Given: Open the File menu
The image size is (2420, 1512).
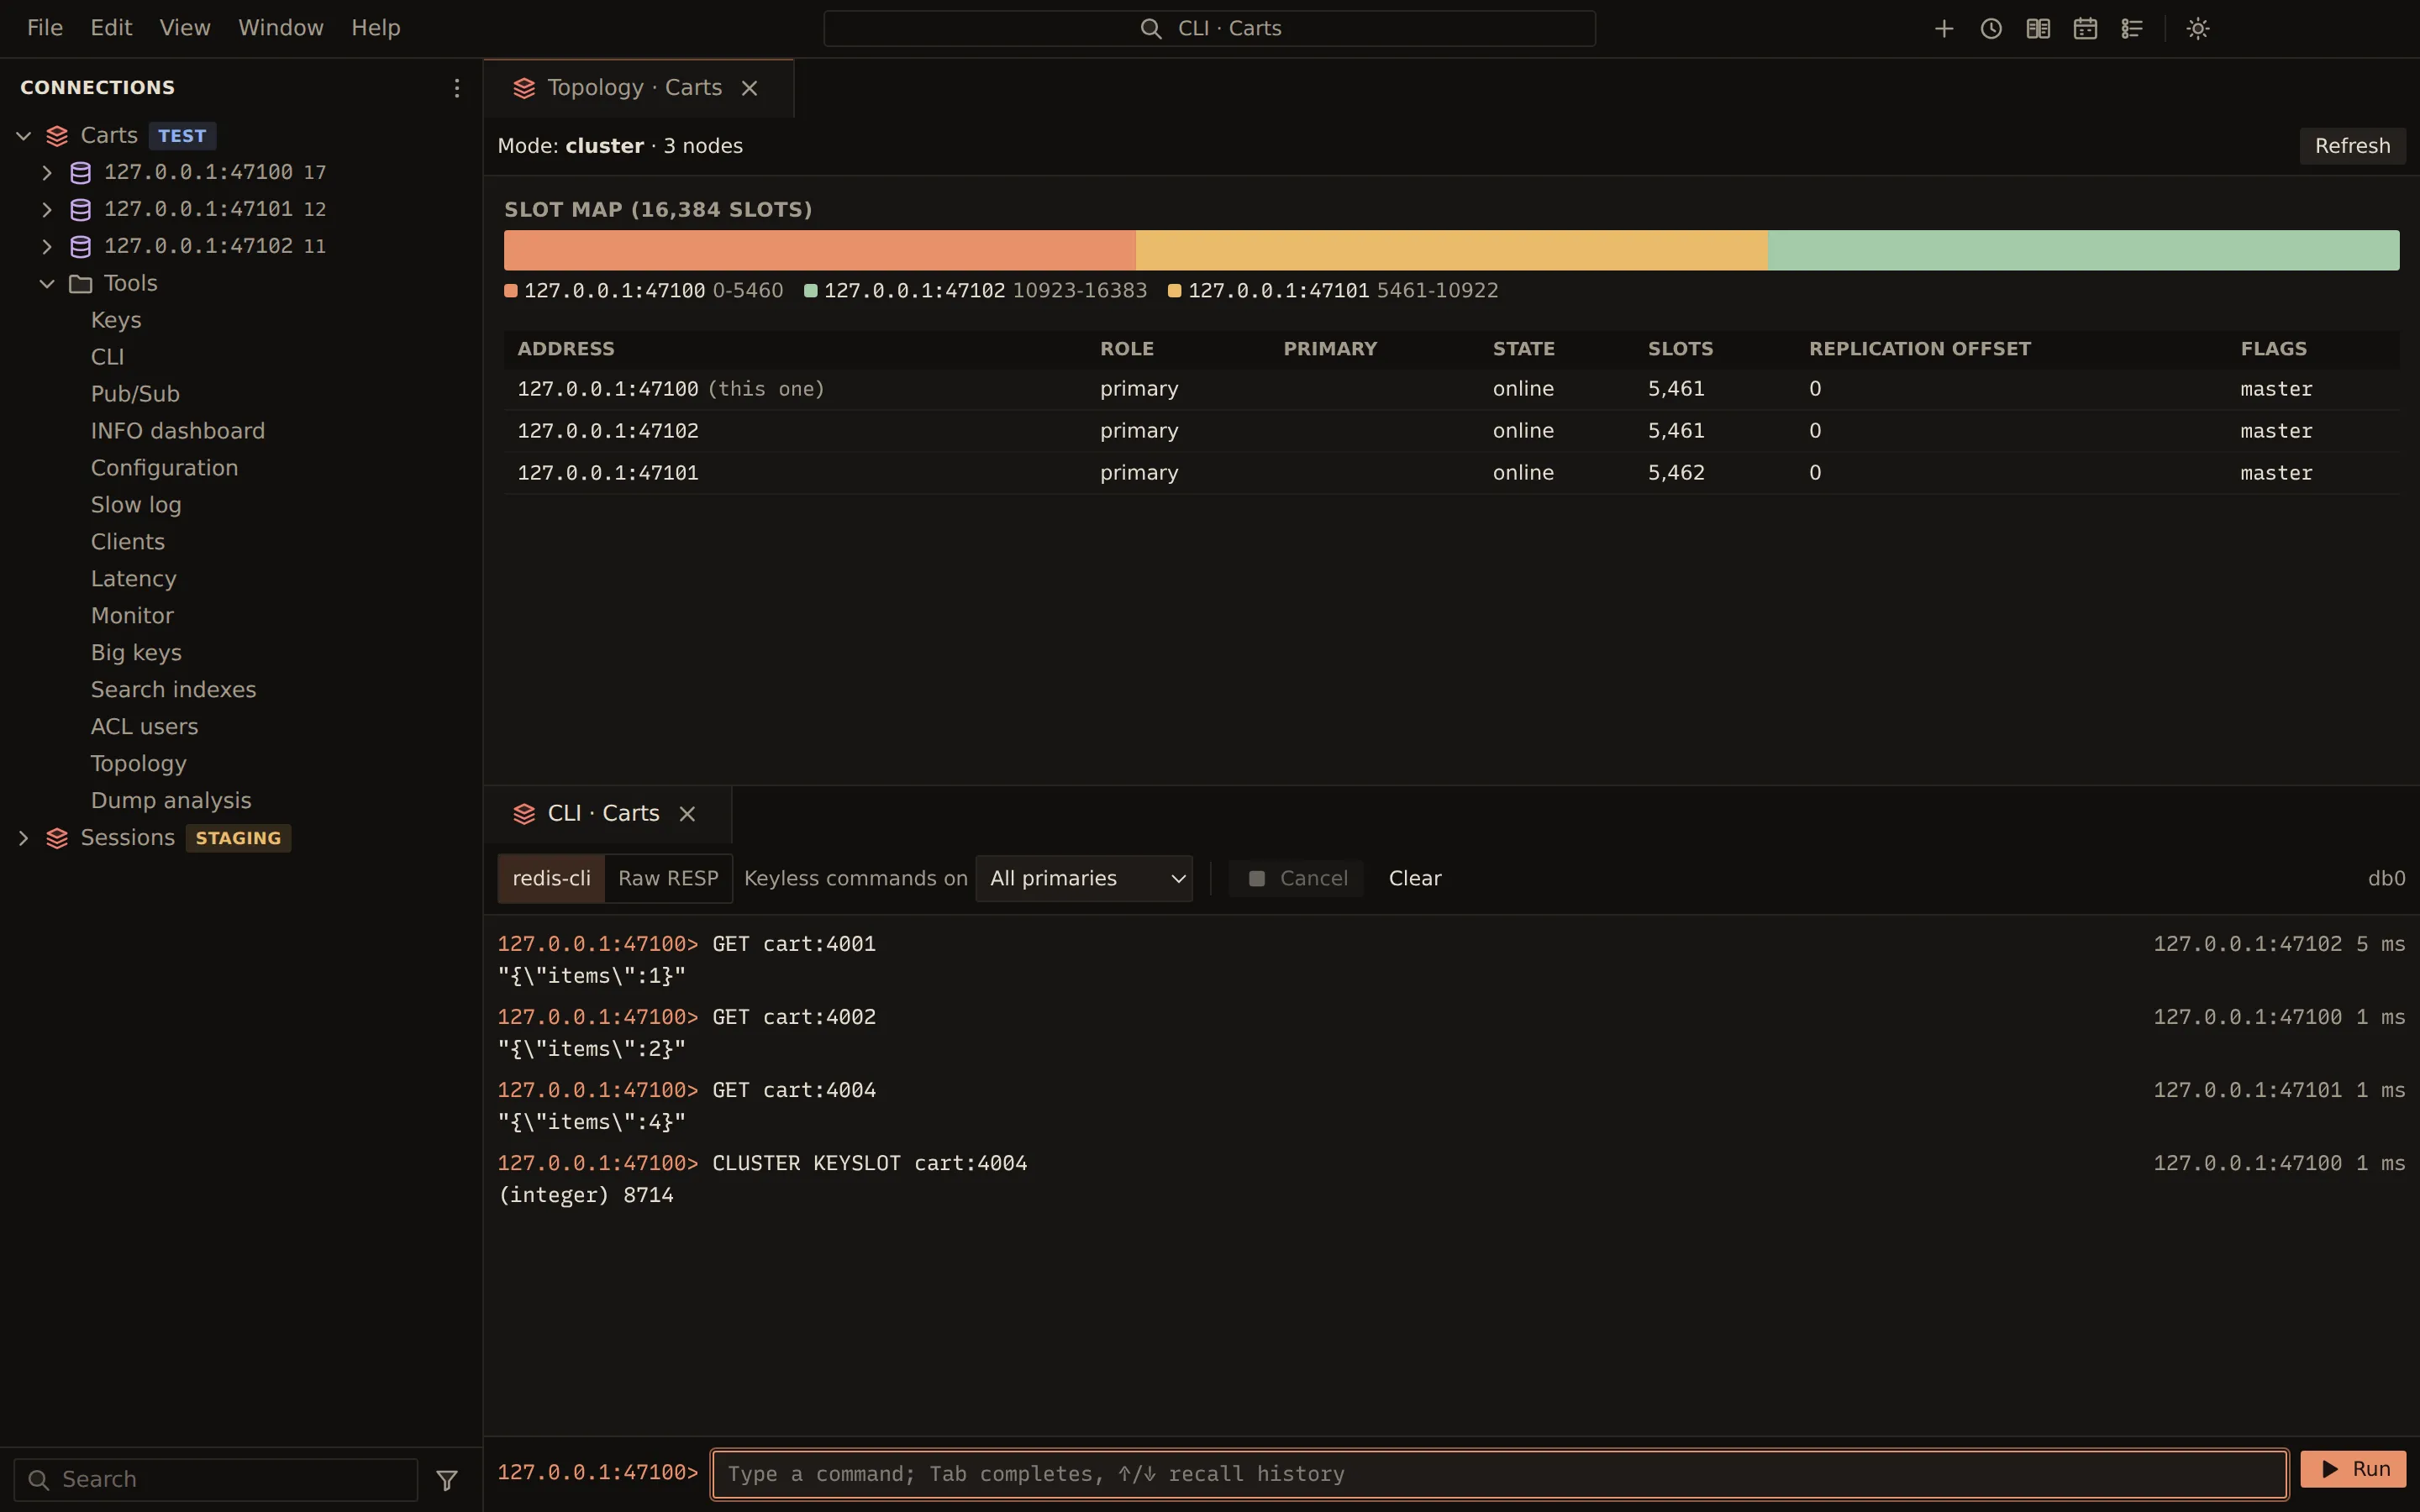Looking at the screenshot, I should tap(45, 28).
